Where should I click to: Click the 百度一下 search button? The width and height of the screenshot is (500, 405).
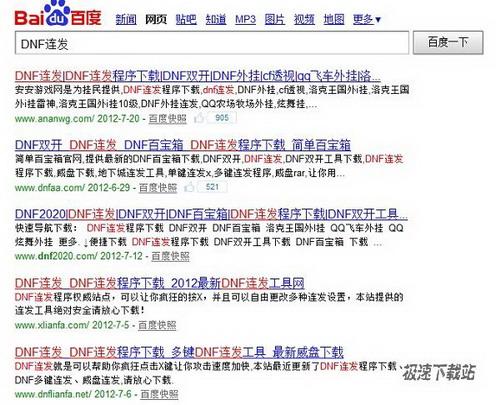pos(448,42)
